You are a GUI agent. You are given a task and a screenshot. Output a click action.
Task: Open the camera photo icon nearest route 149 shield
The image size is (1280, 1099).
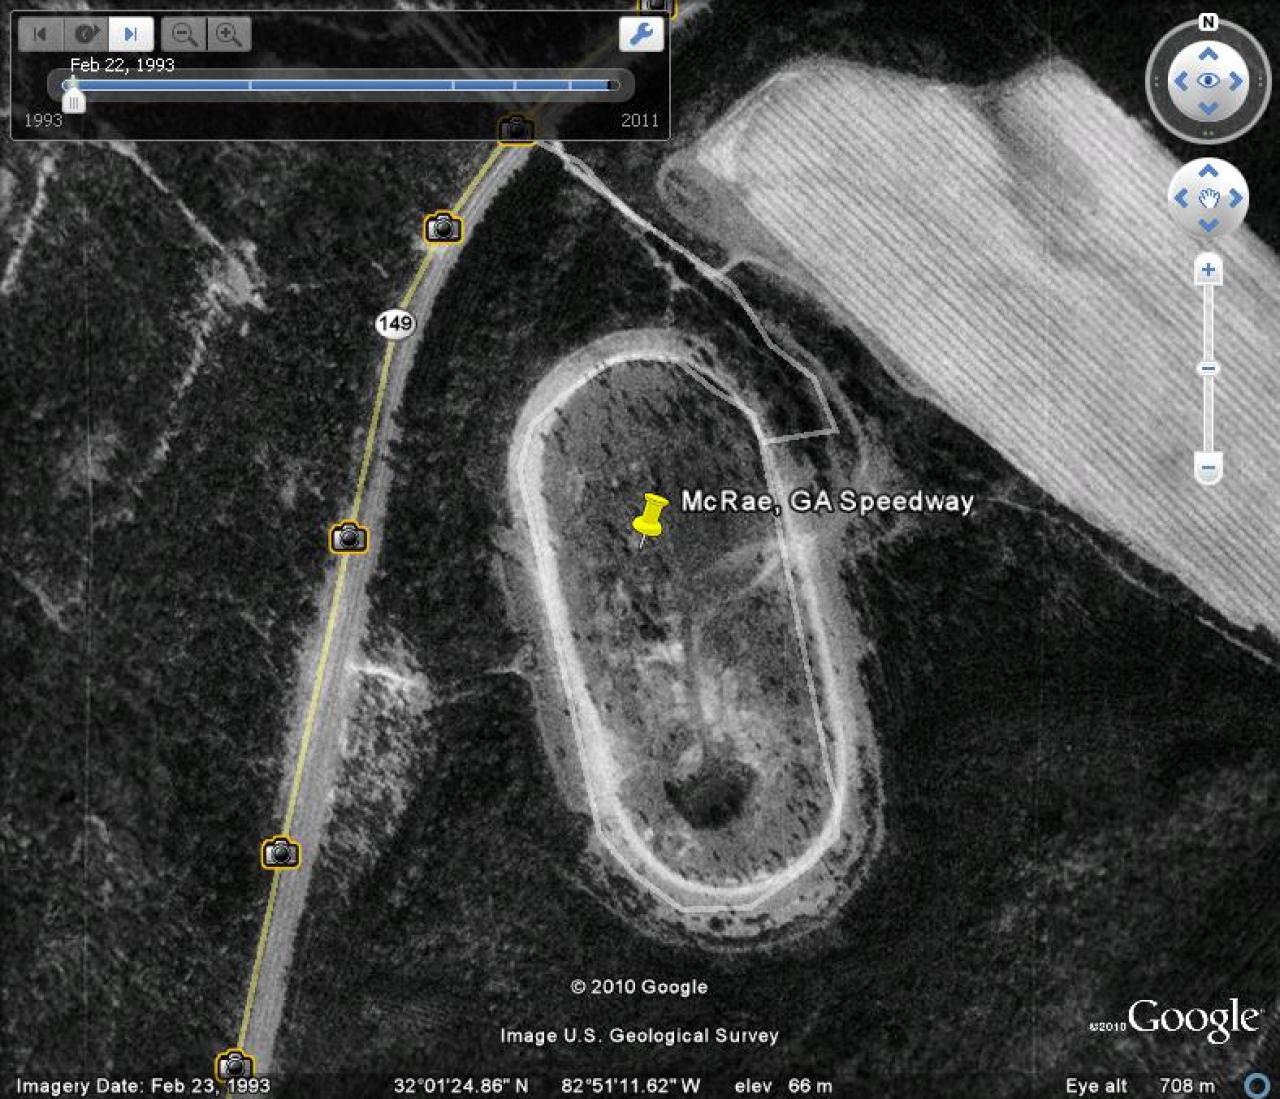tap(443, 228)
